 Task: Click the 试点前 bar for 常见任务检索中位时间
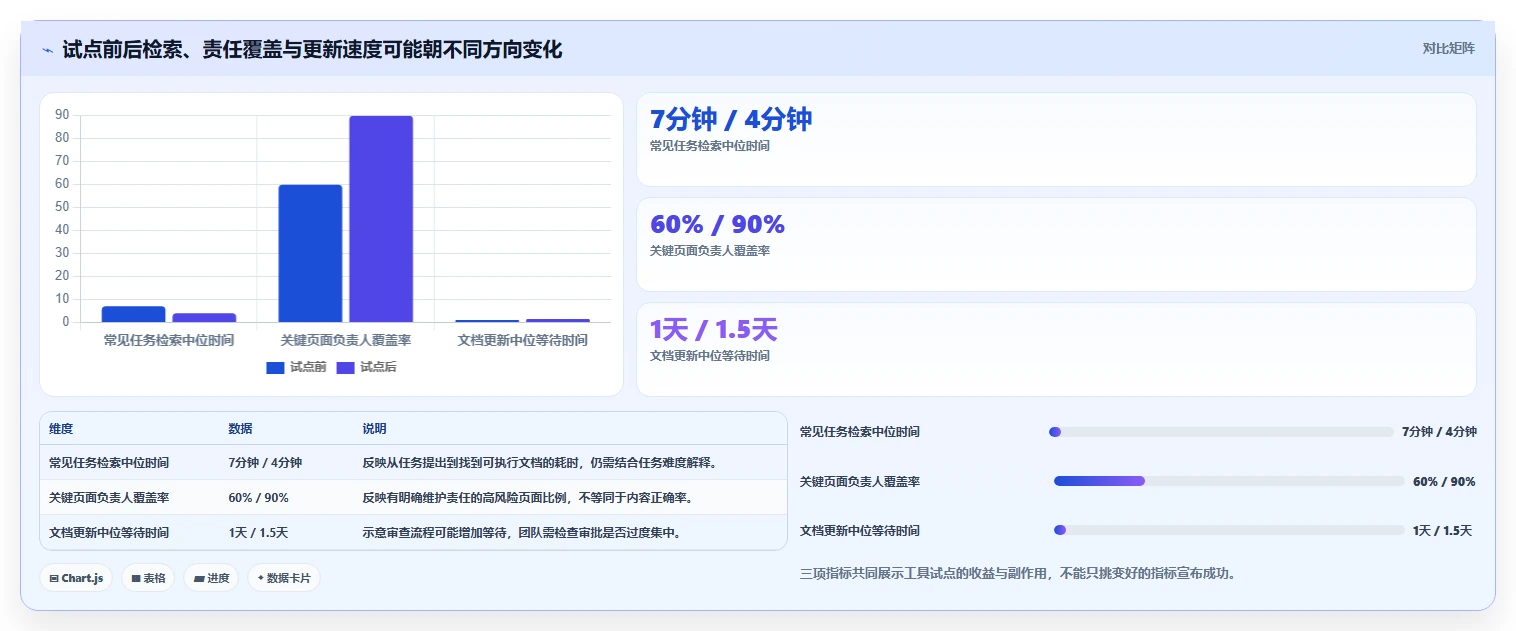[133, 315]
